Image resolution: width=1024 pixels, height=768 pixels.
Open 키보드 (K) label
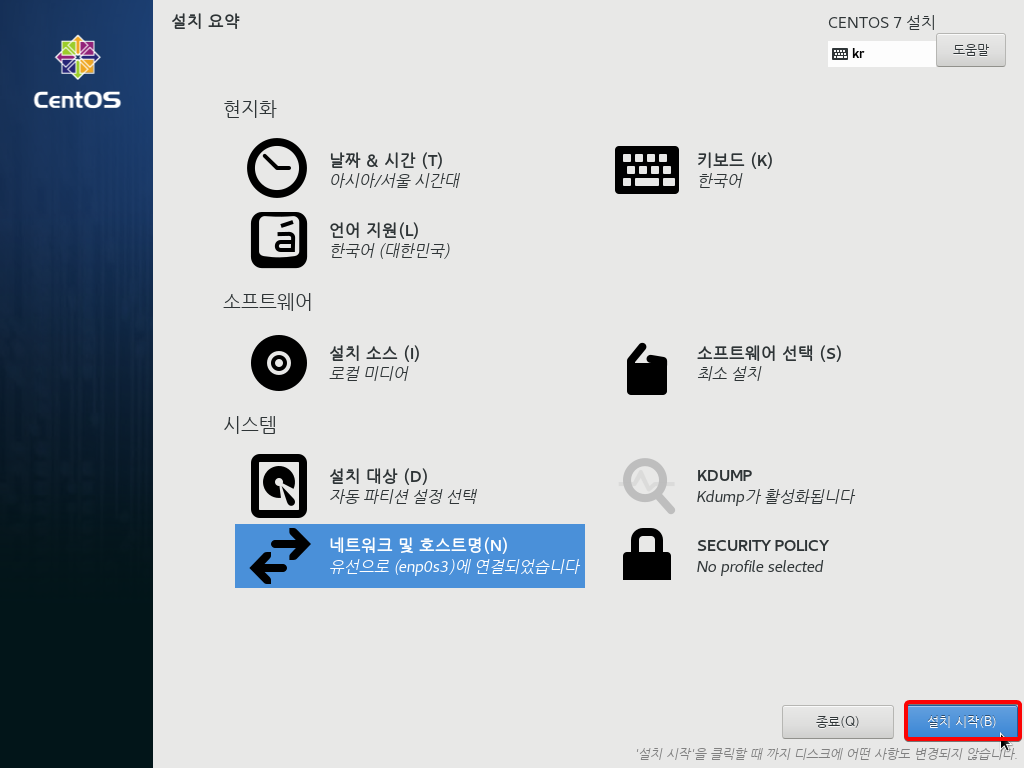coord(735,160)
